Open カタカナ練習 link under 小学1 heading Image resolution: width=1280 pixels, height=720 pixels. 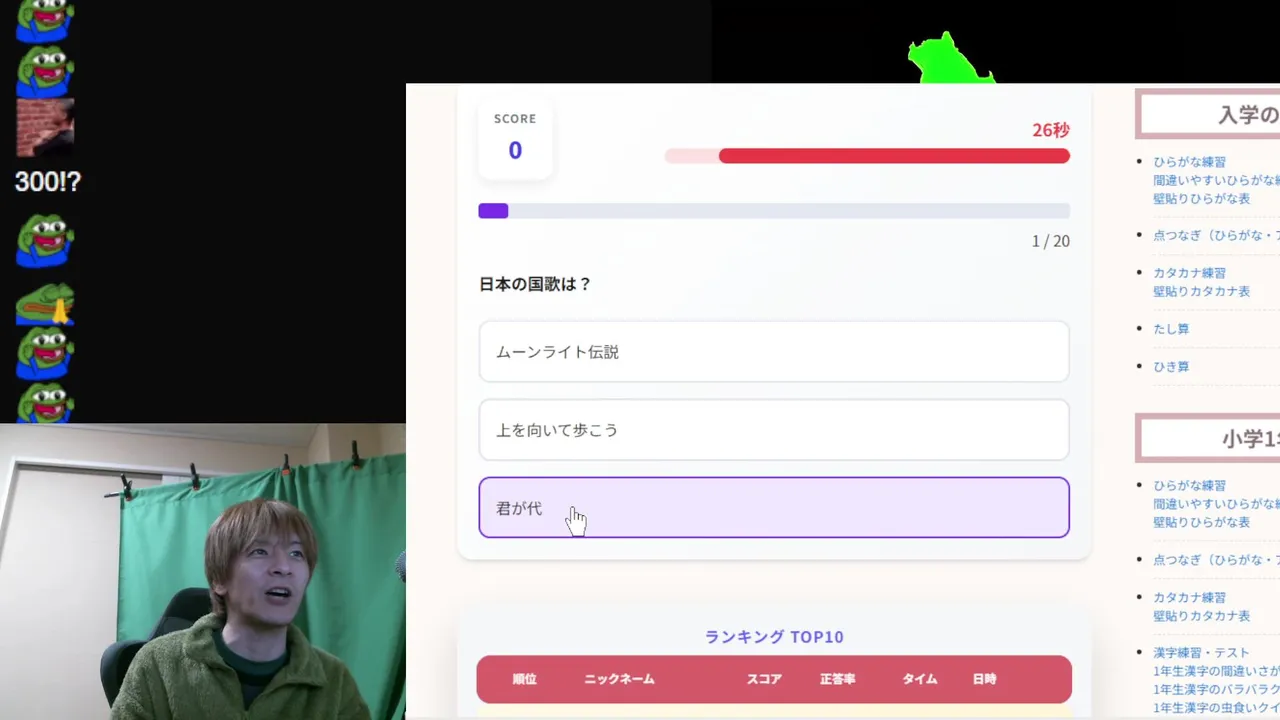1189,598
